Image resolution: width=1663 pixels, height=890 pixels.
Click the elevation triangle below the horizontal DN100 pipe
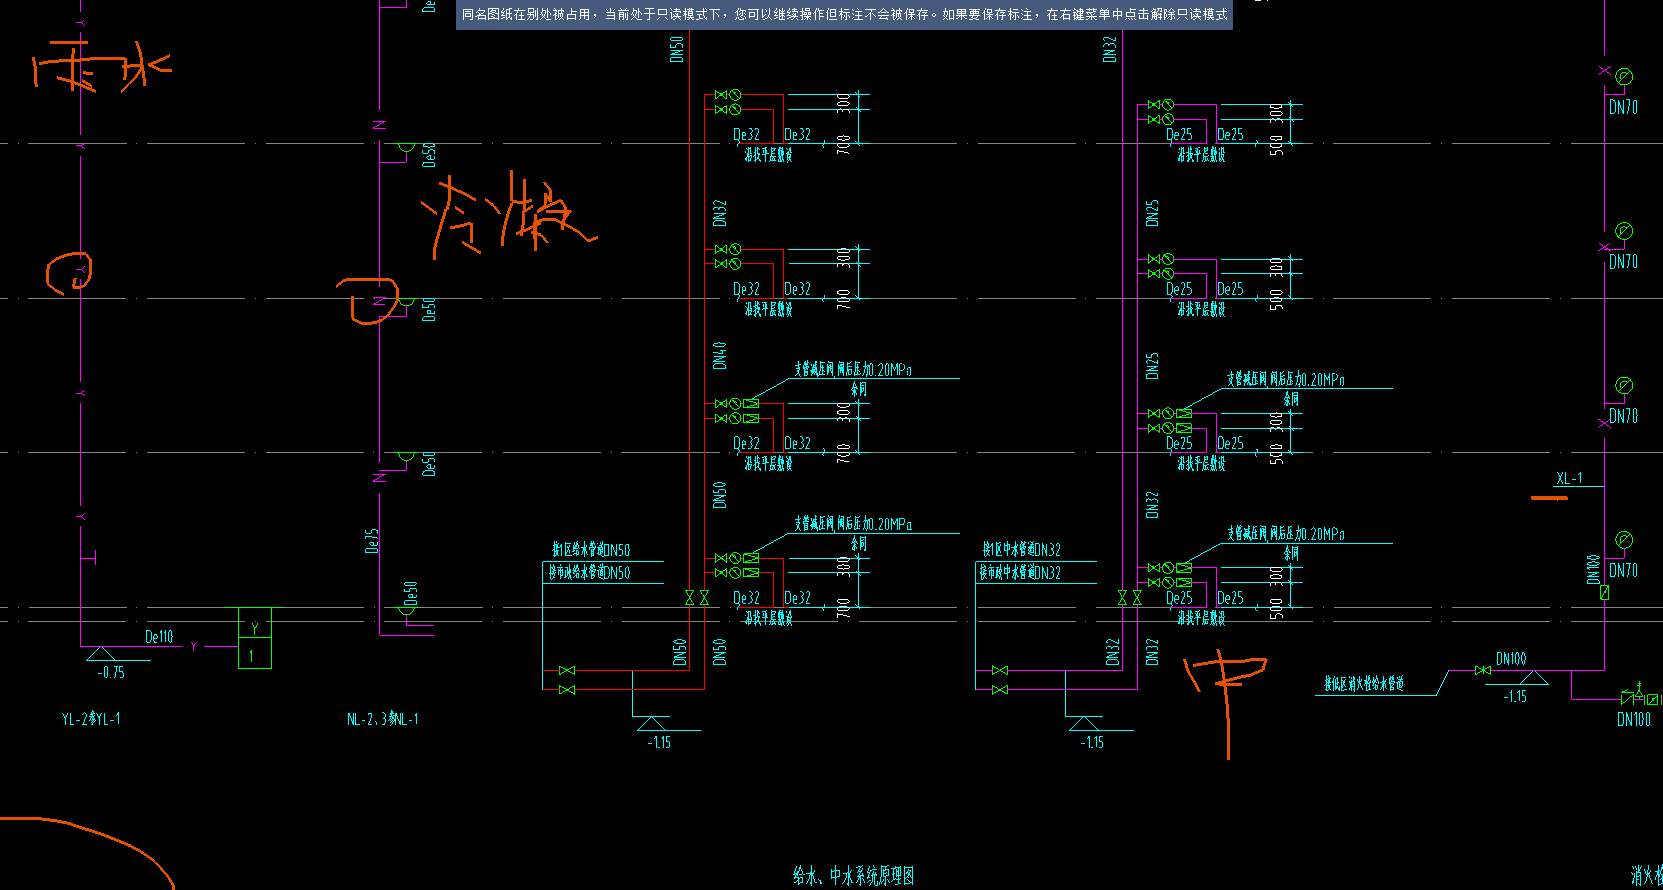(1533, 678)
